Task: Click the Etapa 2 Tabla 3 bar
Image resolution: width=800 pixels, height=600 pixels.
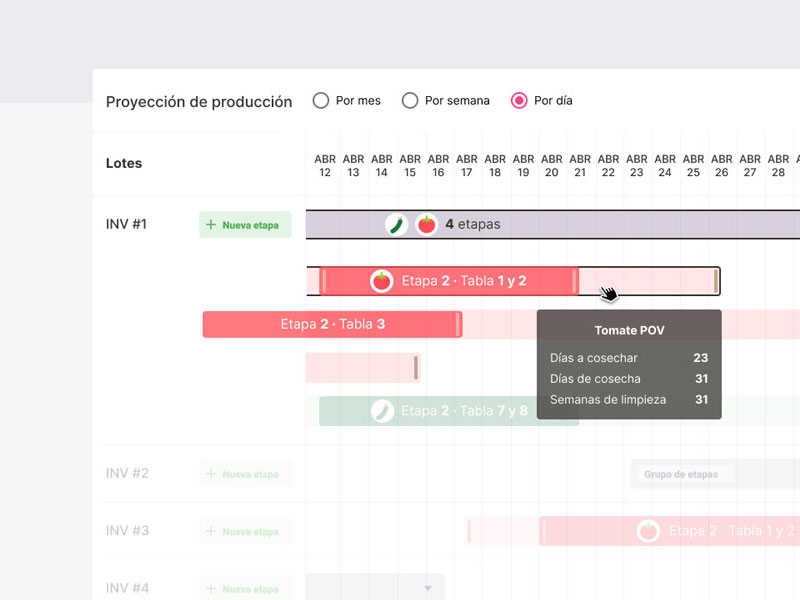Action: 331,324
